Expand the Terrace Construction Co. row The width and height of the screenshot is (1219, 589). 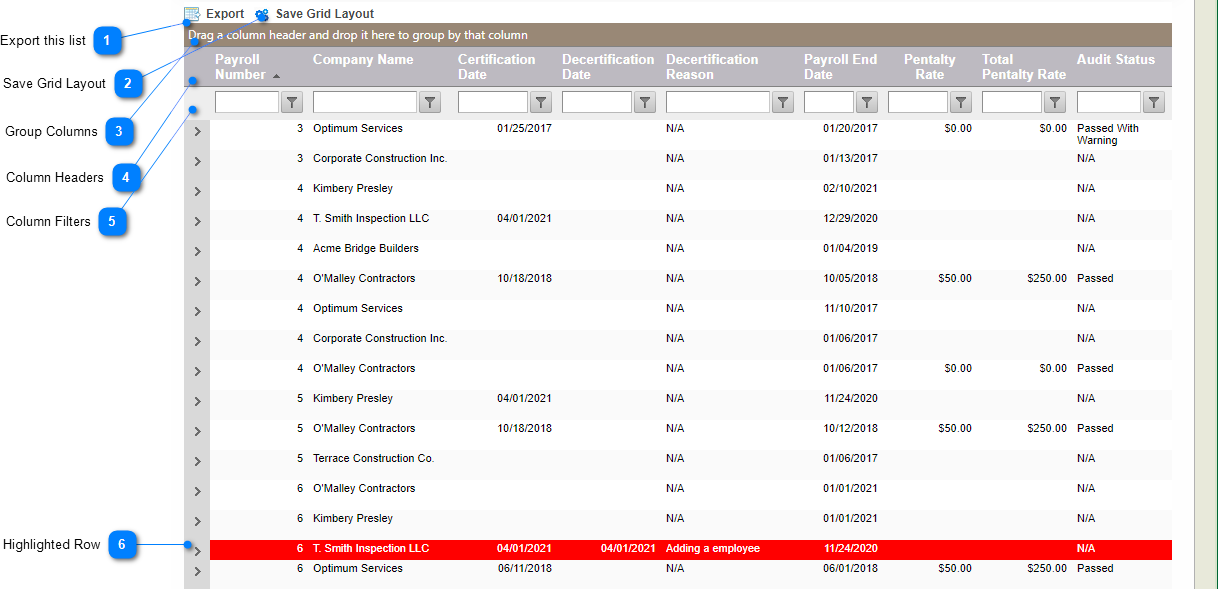(197, 462)
